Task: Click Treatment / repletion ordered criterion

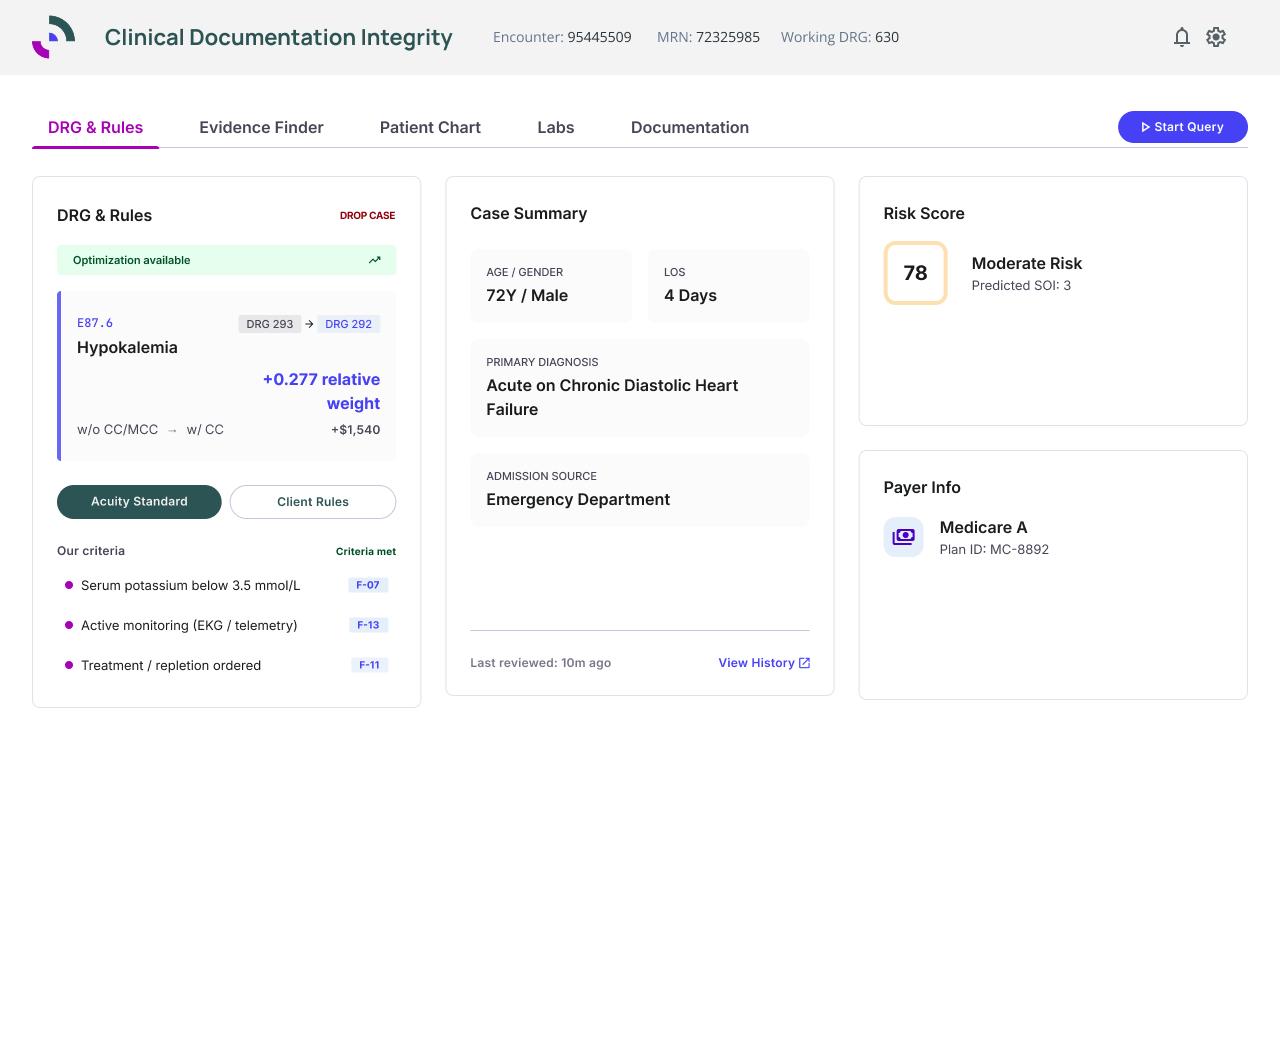Action: [x=171, y=666]
